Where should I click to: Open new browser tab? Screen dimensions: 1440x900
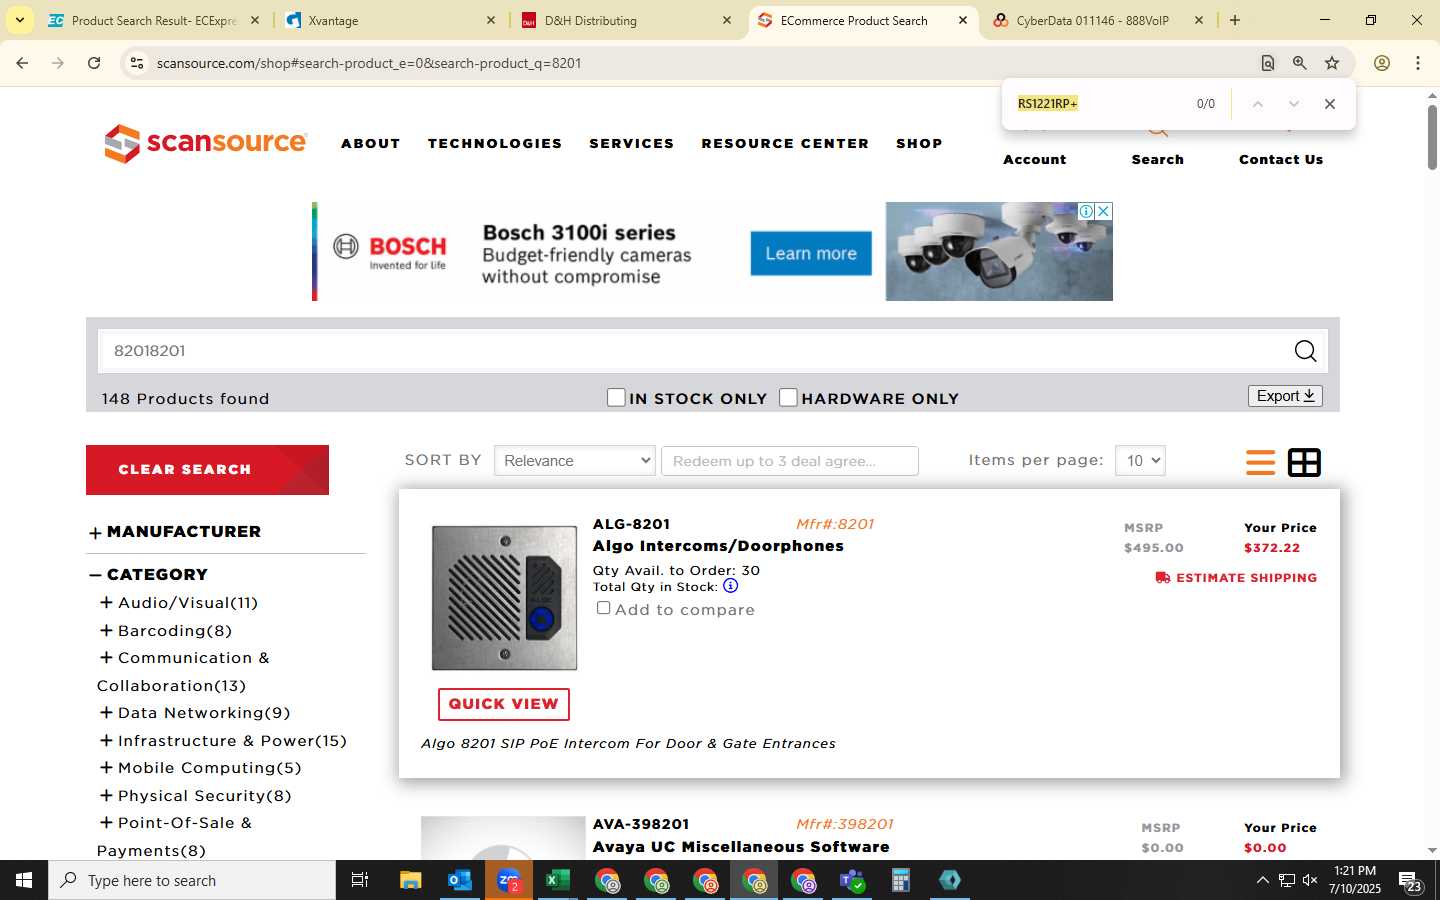pos(1235,20)
